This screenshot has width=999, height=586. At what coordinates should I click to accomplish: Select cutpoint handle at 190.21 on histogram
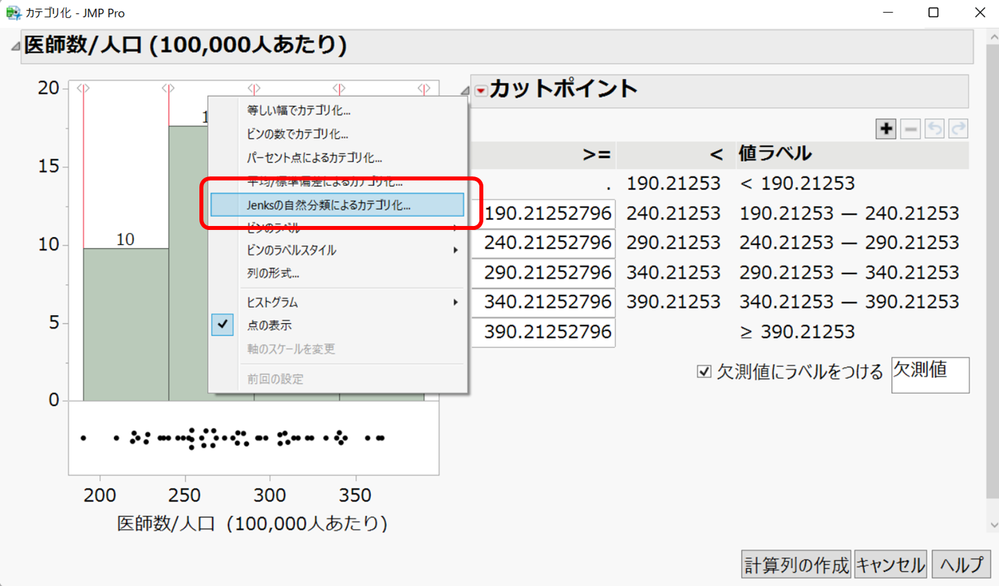click(83, 89)
